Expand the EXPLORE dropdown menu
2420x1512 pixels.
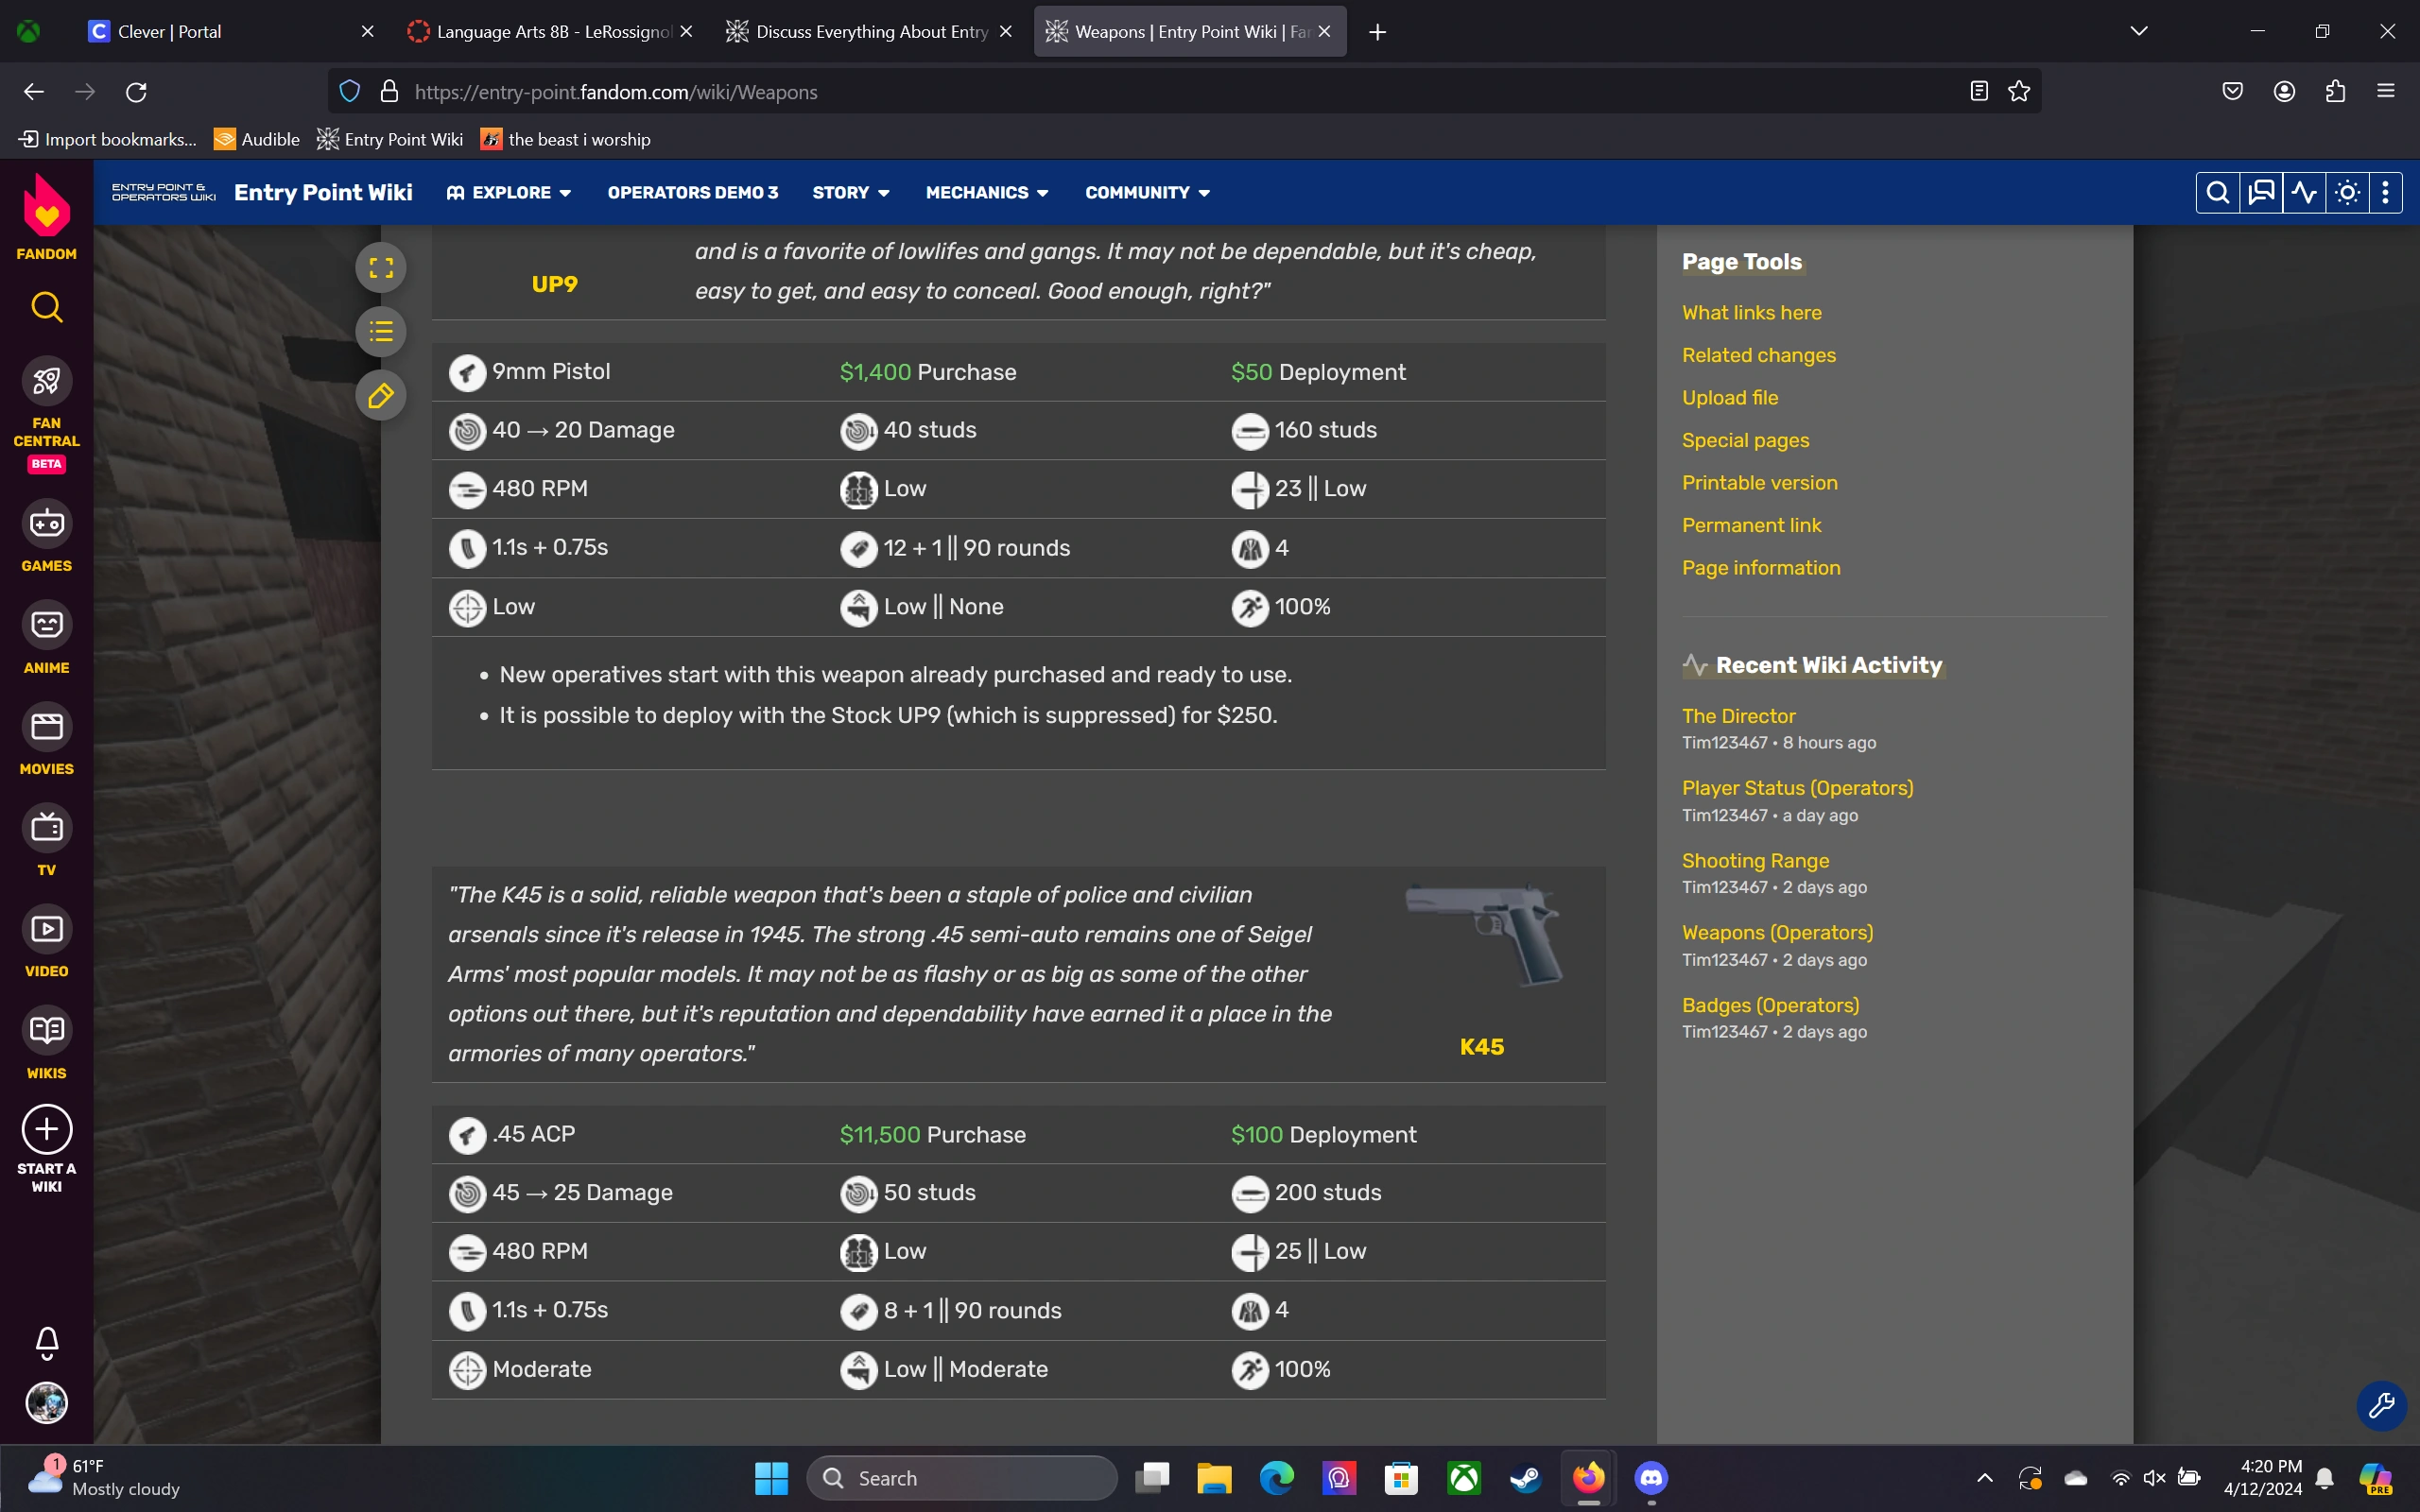pyautogui.click(x=509, y=192)
